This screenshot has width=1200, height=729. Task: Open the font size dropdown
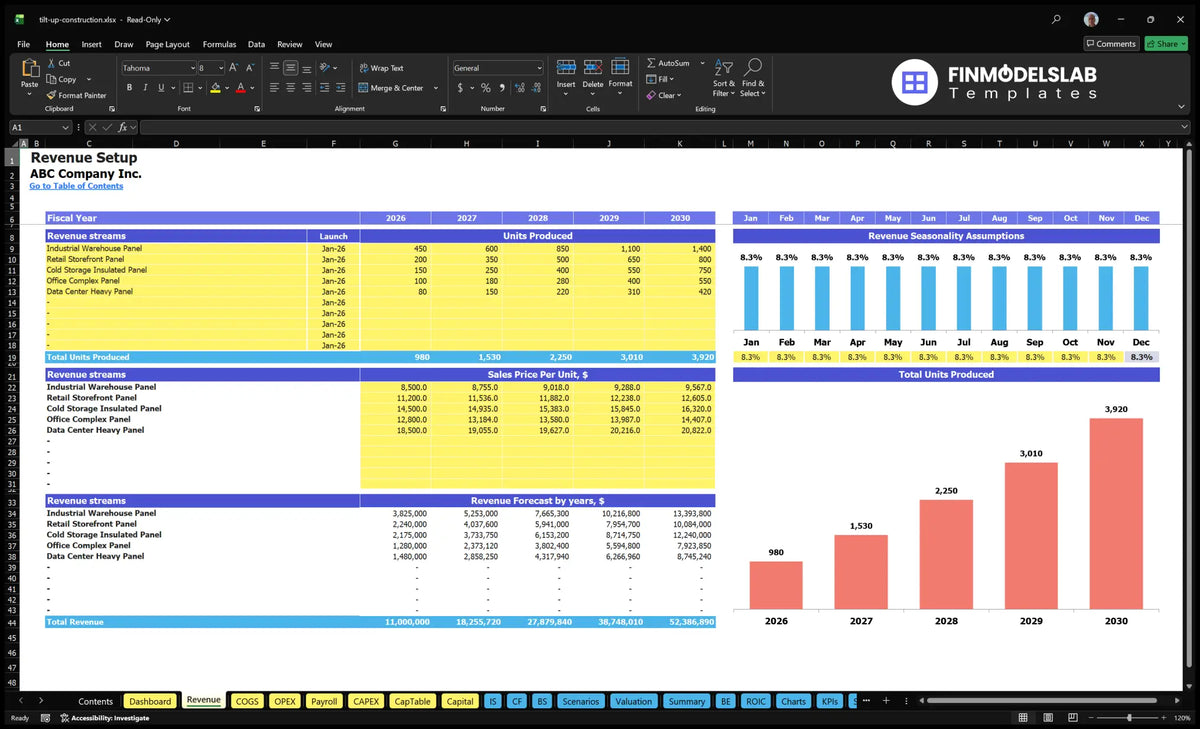(x=219, y=68)
